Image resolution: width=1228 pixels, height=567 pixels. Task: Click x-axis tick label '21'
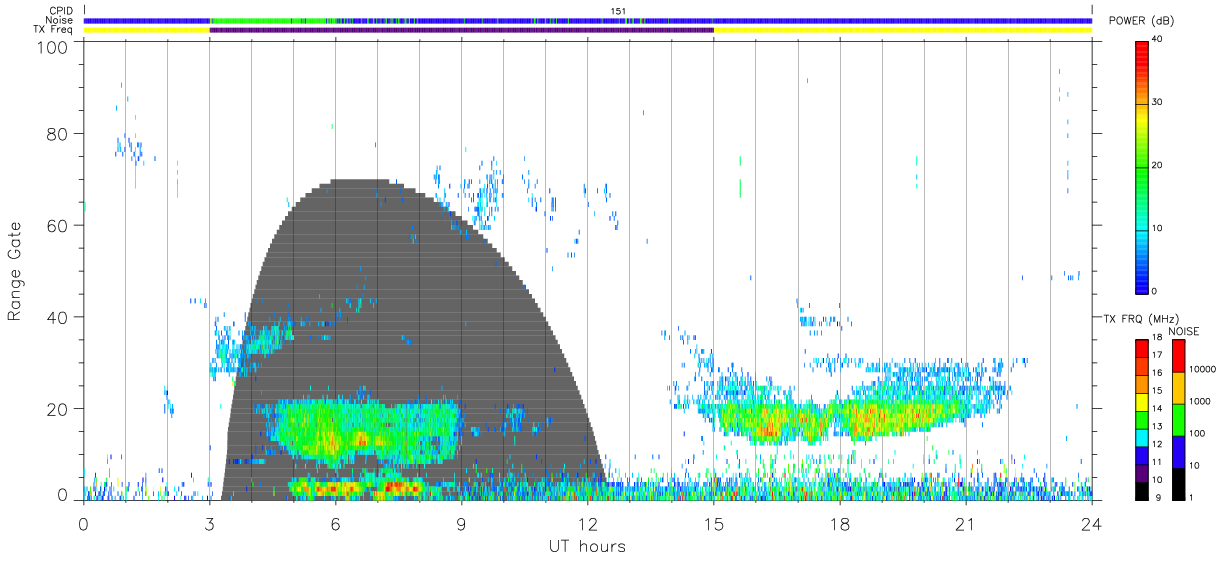966,523
